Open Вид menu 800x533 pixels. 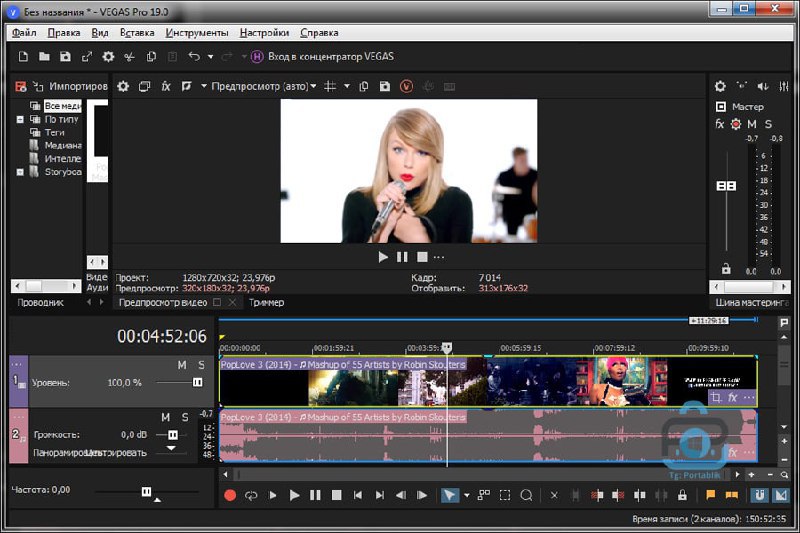pyautogui.click(x=100, y=33)
